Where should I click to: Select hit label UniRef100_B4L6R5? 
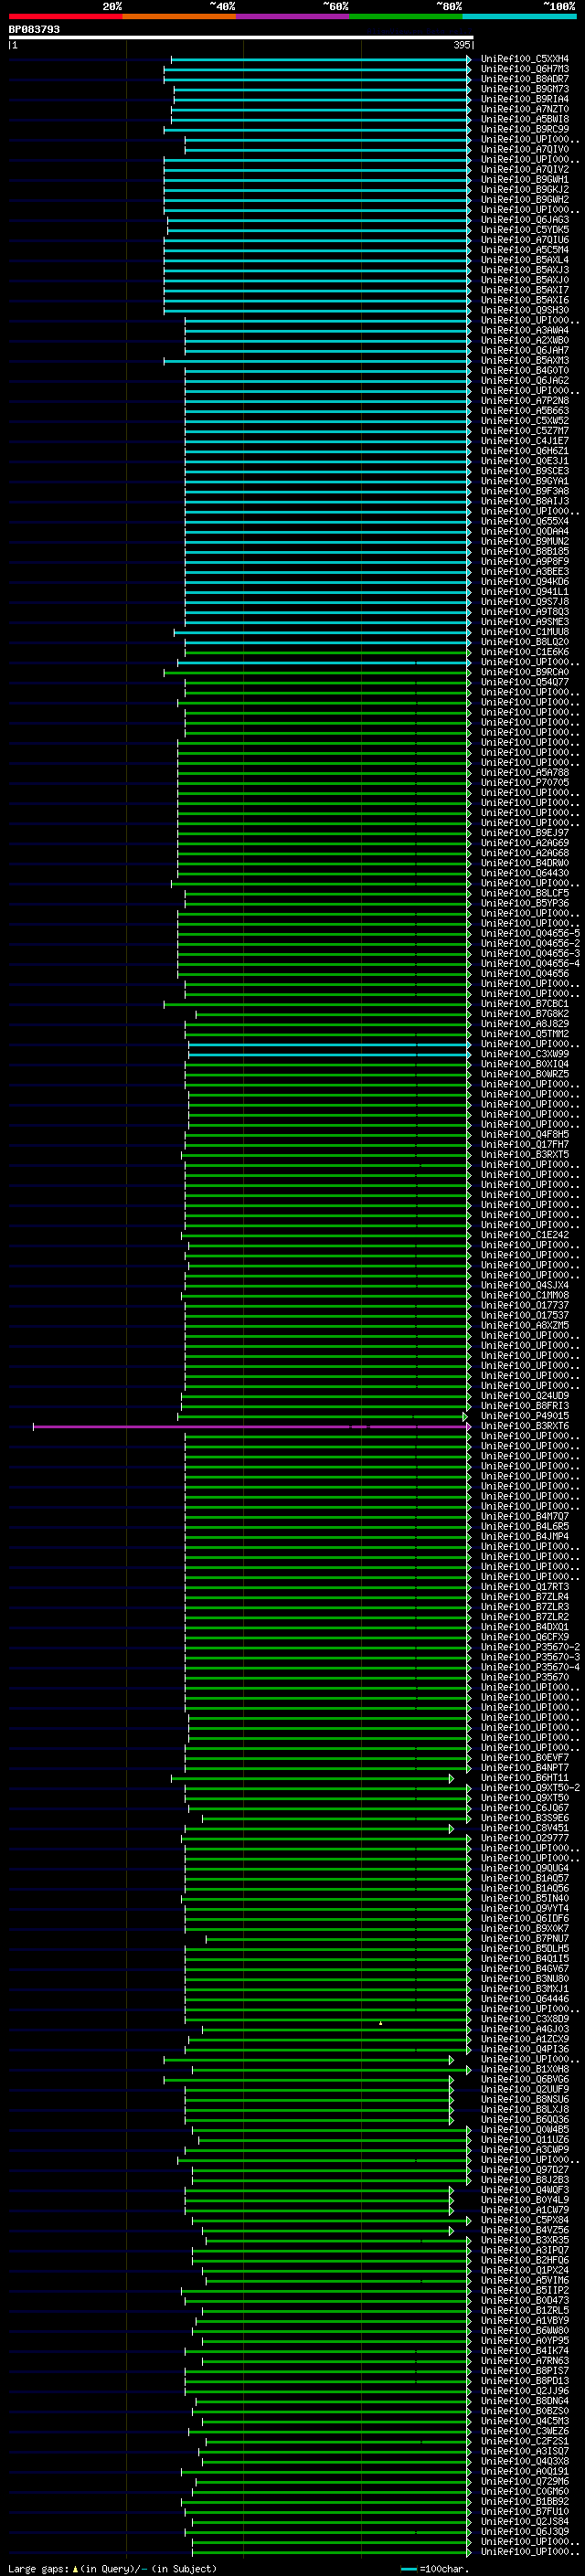525,1526
